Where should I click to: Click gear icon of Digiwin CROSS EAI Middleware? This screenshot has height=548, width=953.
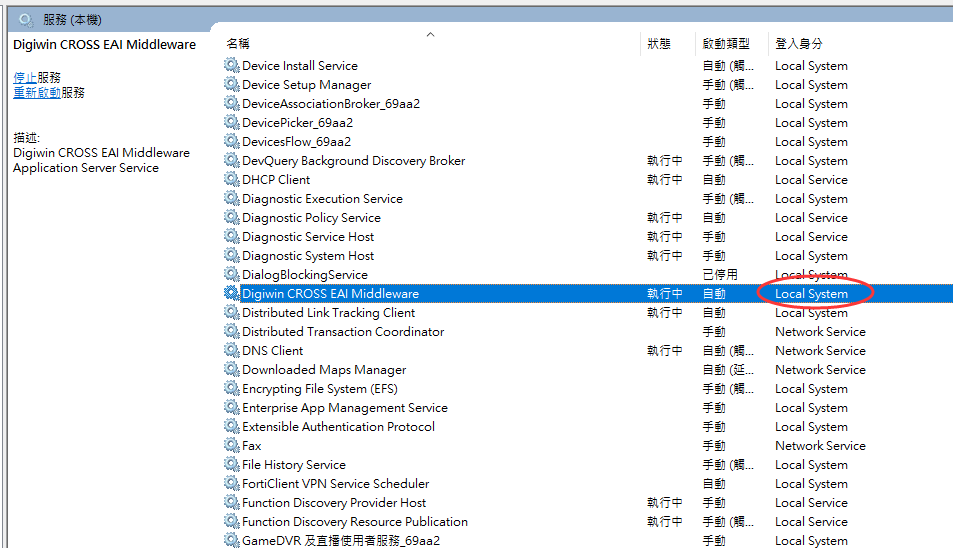coord(232,294)
